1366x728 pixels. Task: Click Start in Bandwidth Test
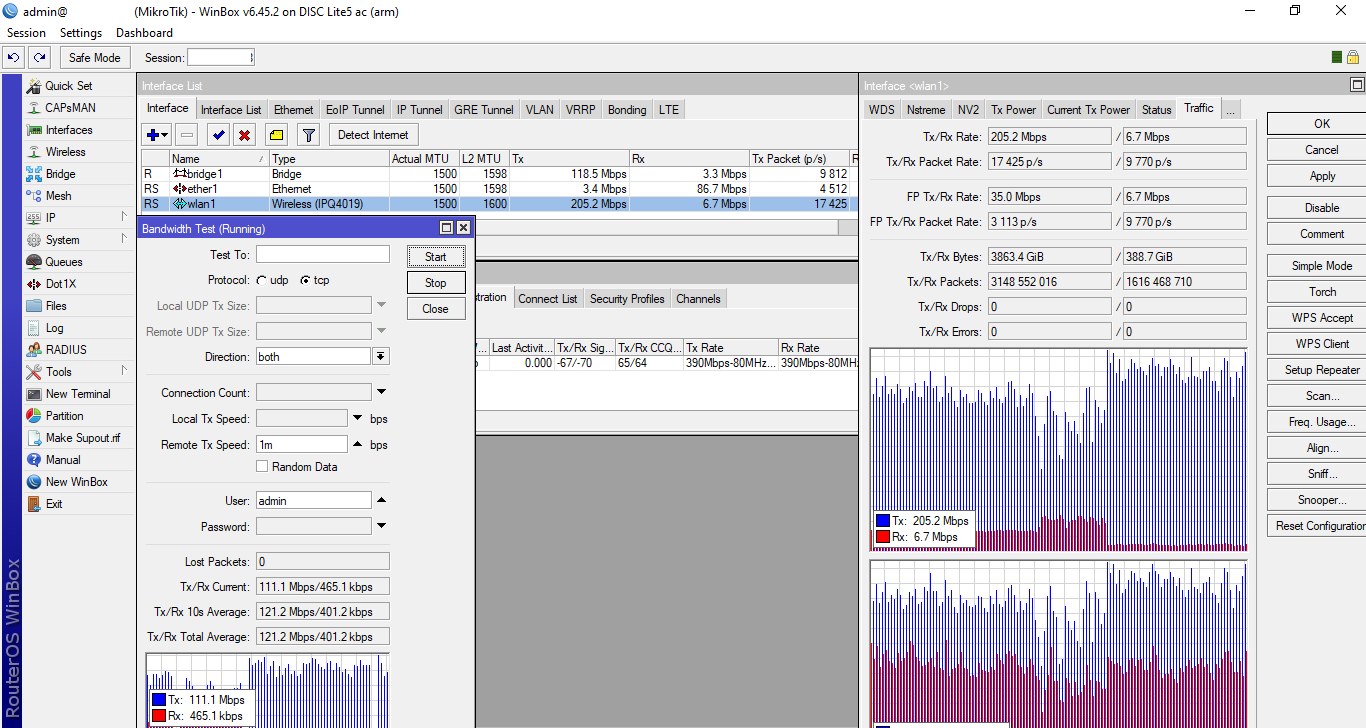click(x=436, y=257)
